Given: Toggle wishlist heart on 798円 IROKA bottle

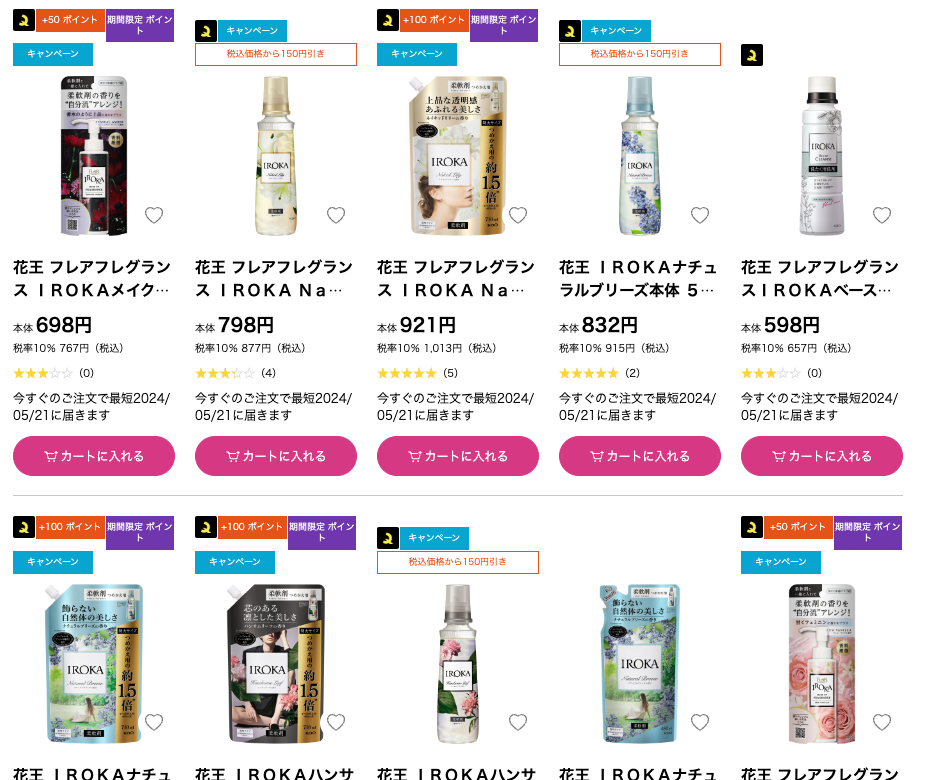Looking at the screenshot, I should click(336, 215).
